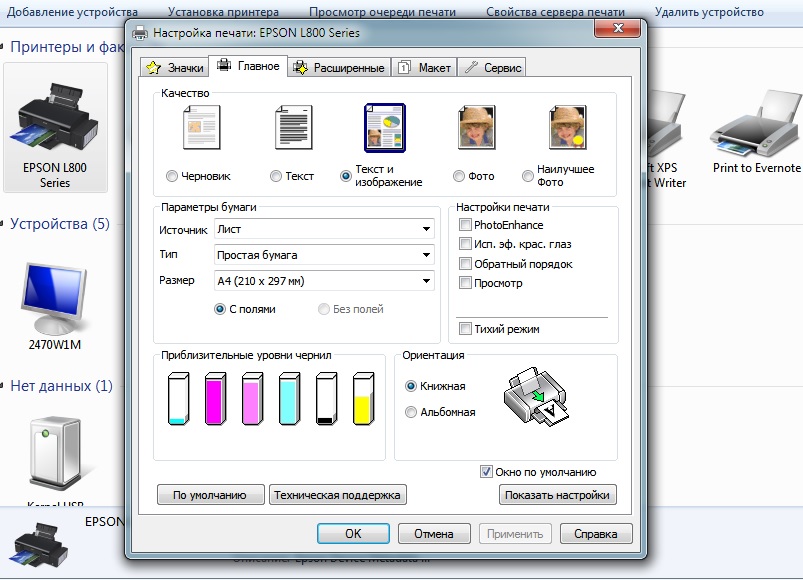Click the printer icon in the dialog title bar
This screenshot has width=803, height=580.
140,33
